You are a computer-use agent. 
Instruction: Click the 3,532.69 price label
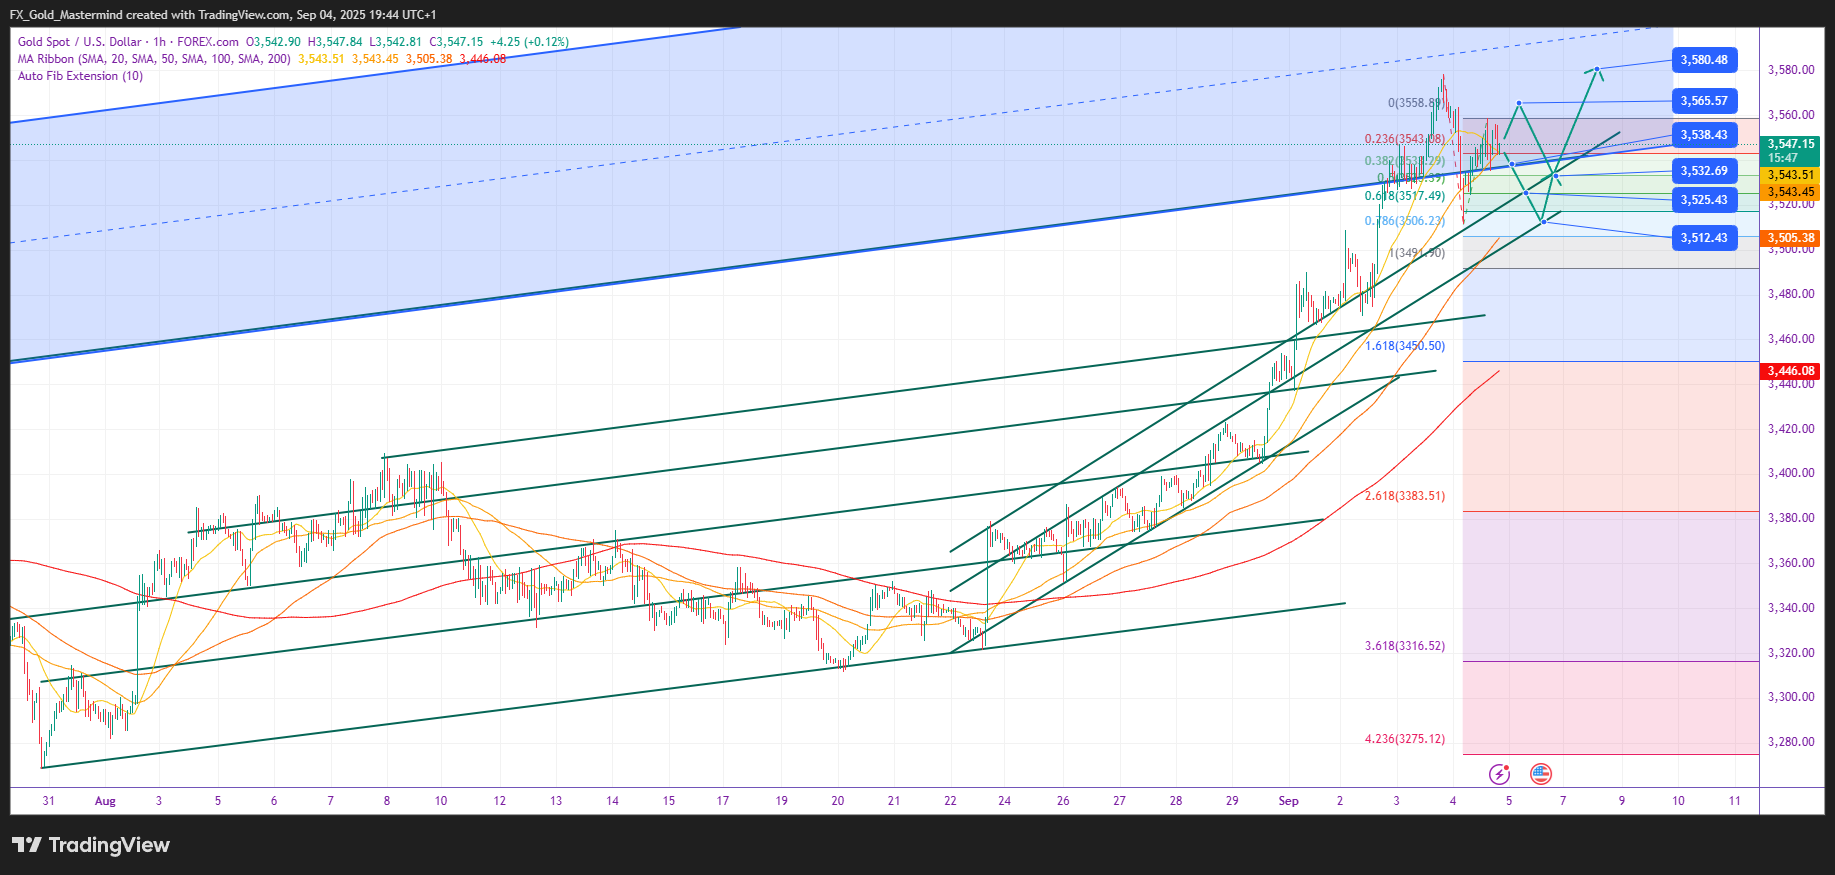(1704, 171)
